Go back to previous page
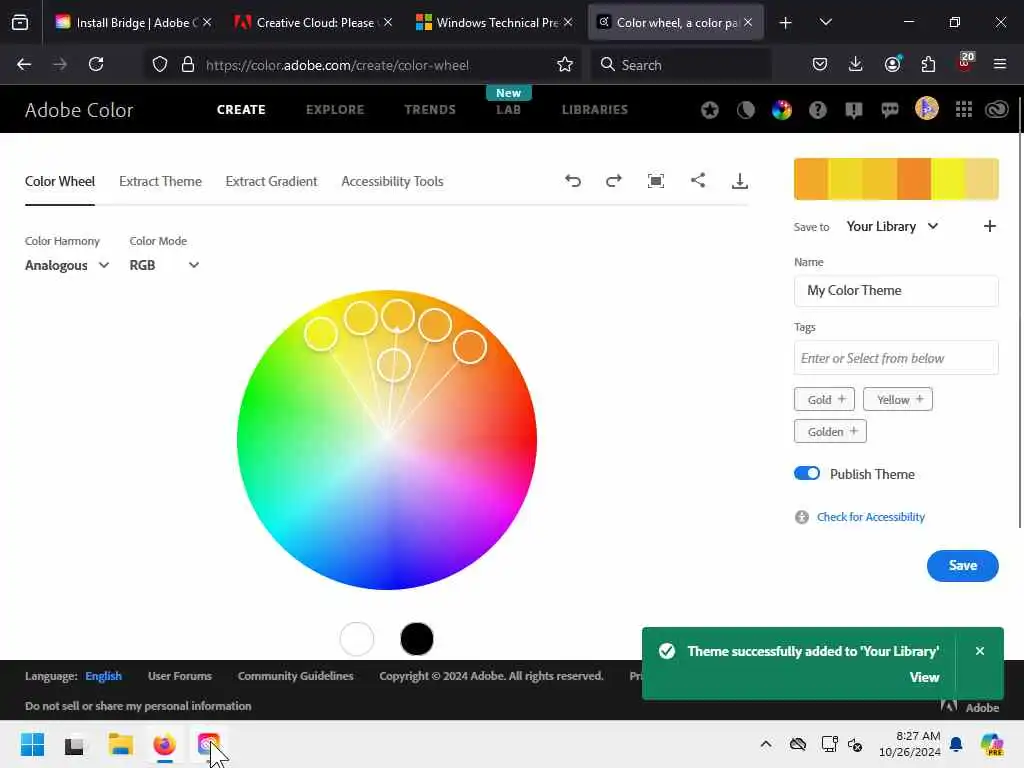The width and height of the screenshot is (1024, 768). point(24,64)
